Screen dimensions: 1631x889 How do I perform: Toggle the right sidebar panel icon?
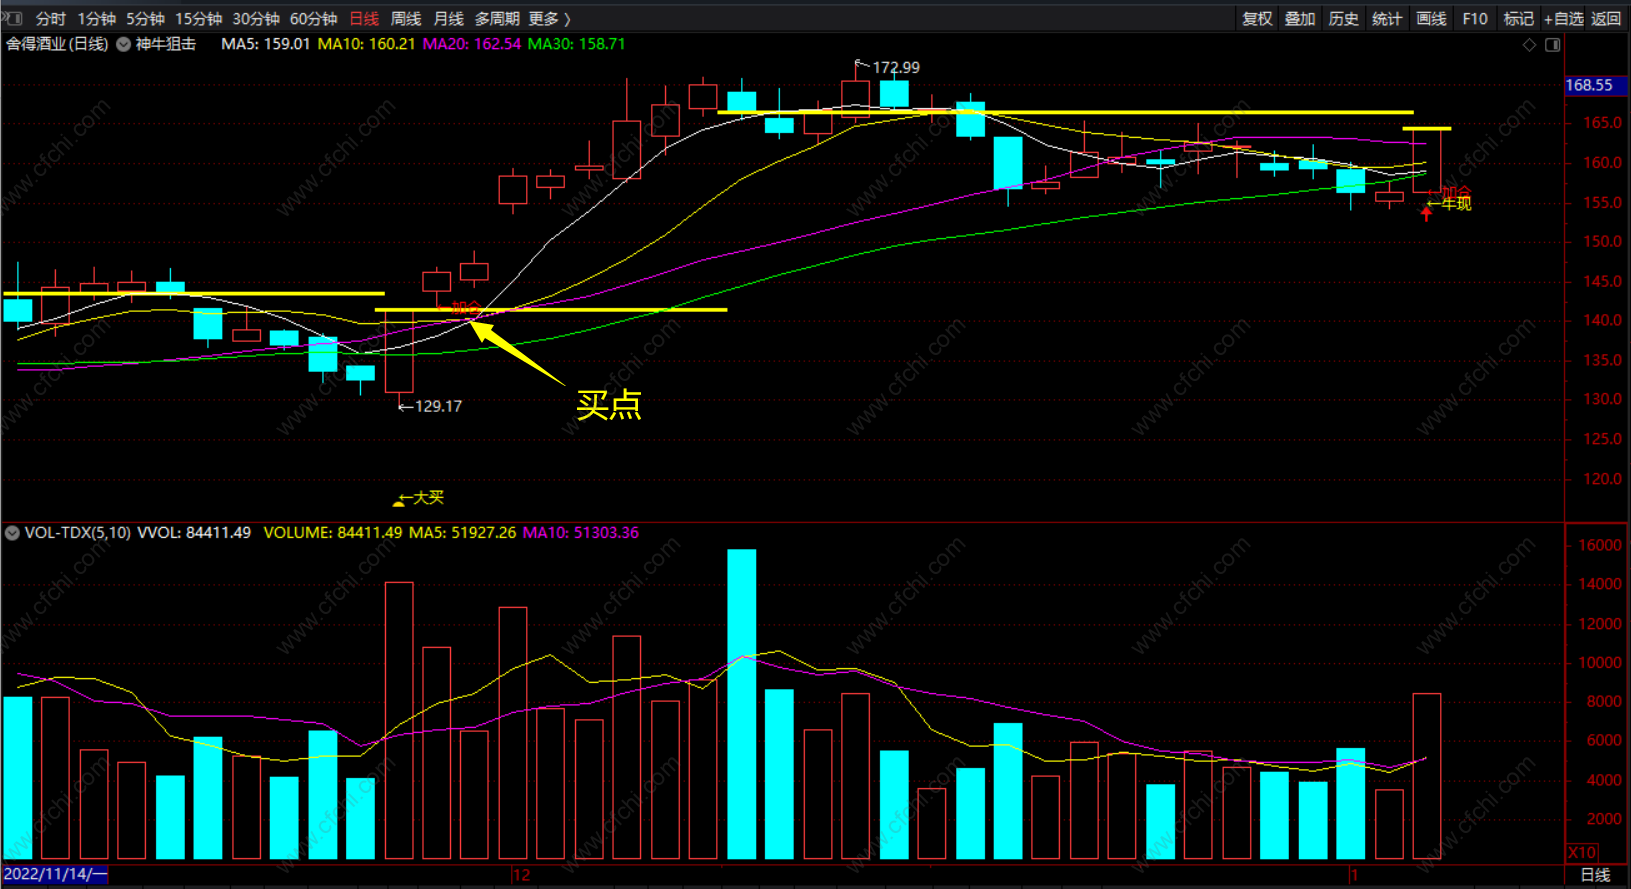1553,45
